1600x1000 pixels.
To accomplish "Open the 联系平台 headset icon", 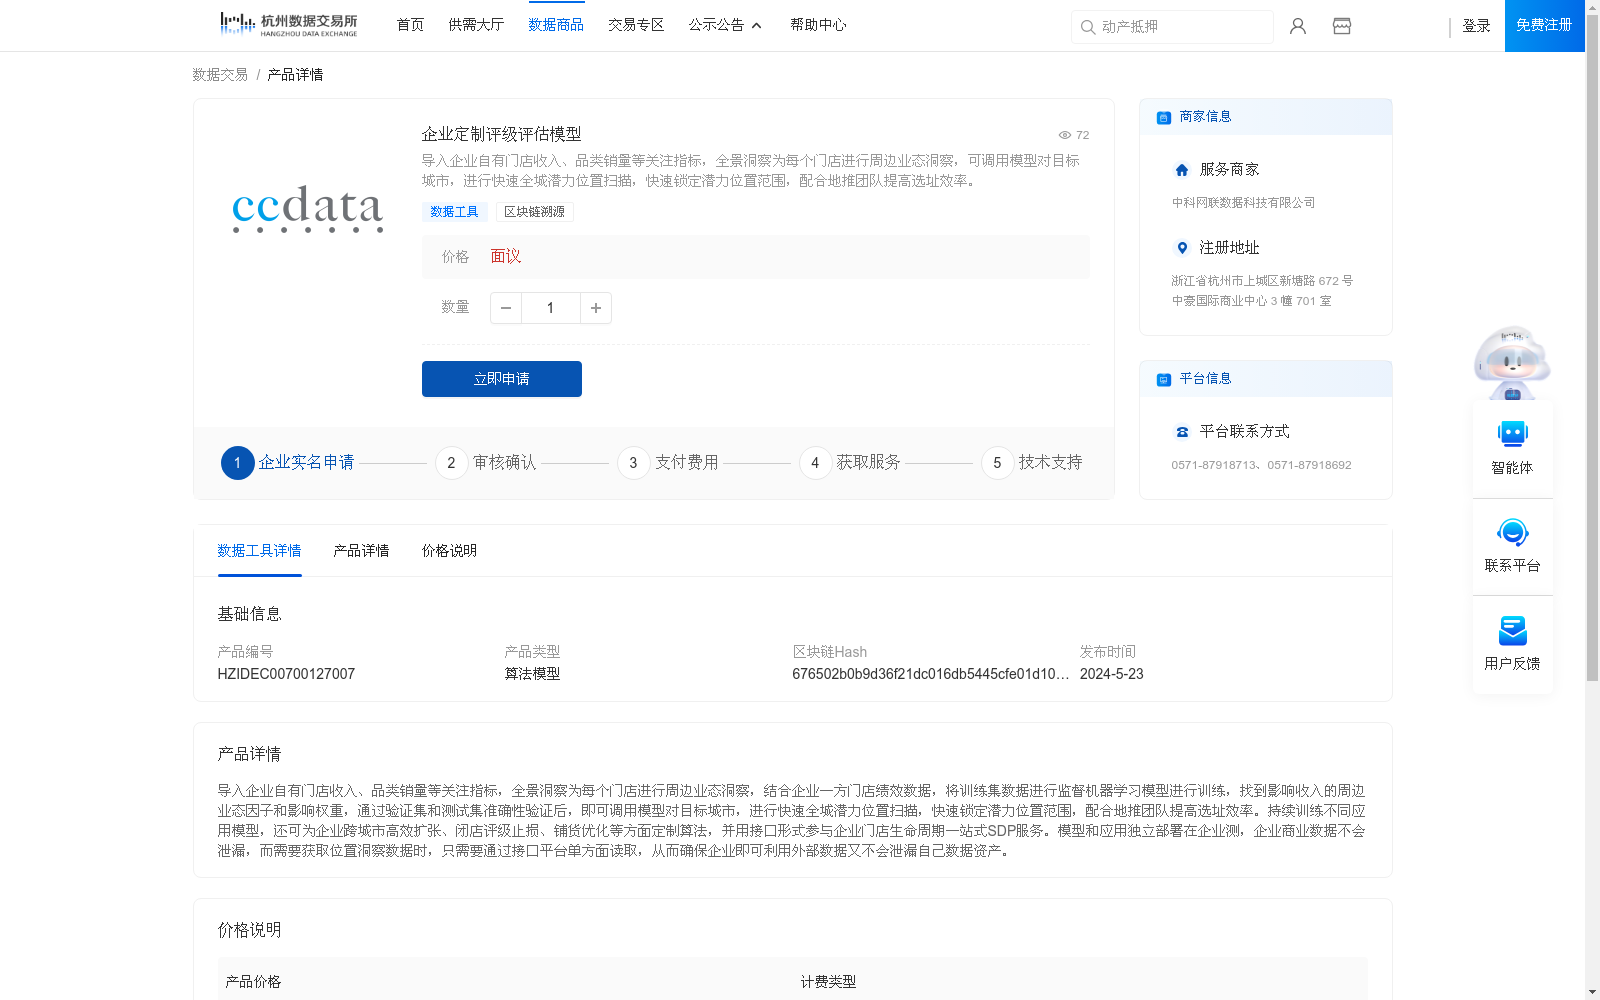I will pyautogui.click(x=1513, y=532).
